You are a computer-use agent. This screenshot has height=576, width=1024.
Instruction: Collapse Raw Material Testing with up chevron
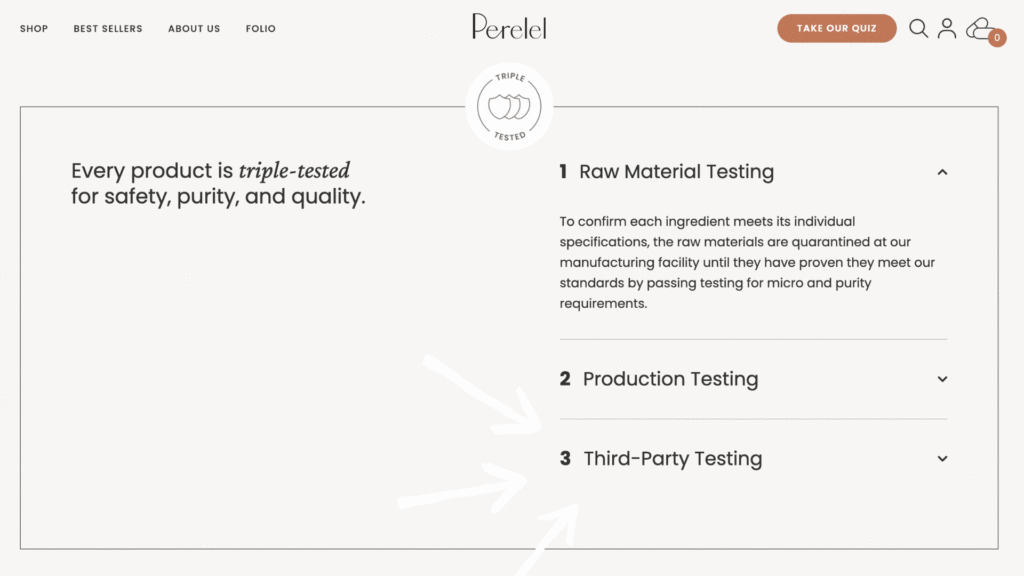(x=942, y=172)
